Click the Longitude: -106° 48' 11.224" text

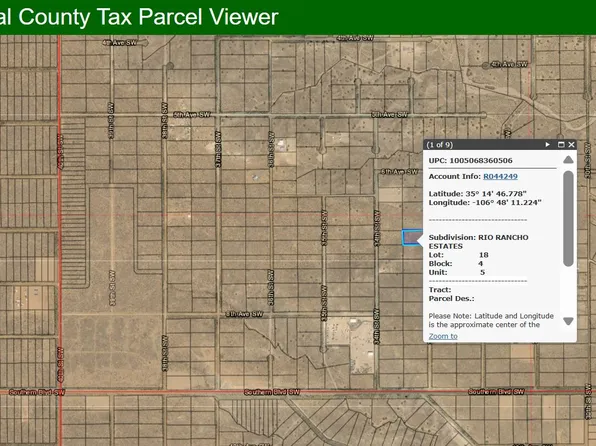point(485,203)
